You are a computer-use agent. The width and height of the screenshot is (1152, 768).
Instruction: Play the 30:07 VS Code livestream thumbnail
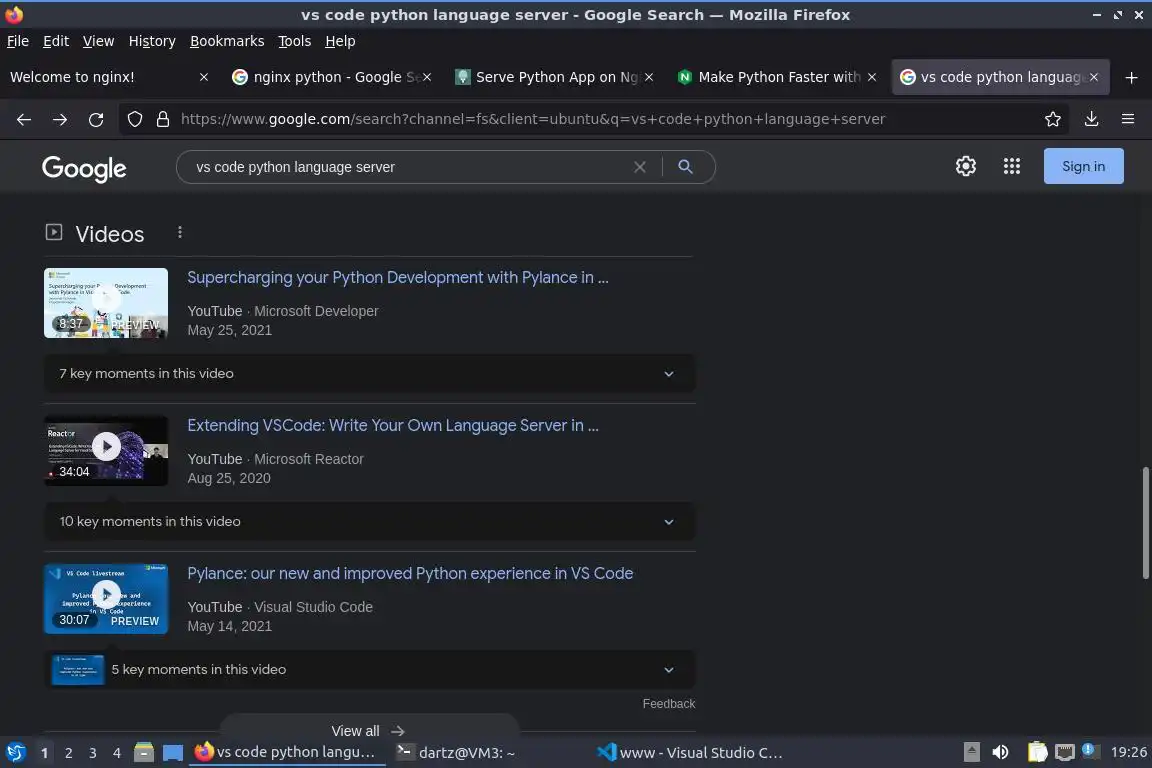(106, 599)
